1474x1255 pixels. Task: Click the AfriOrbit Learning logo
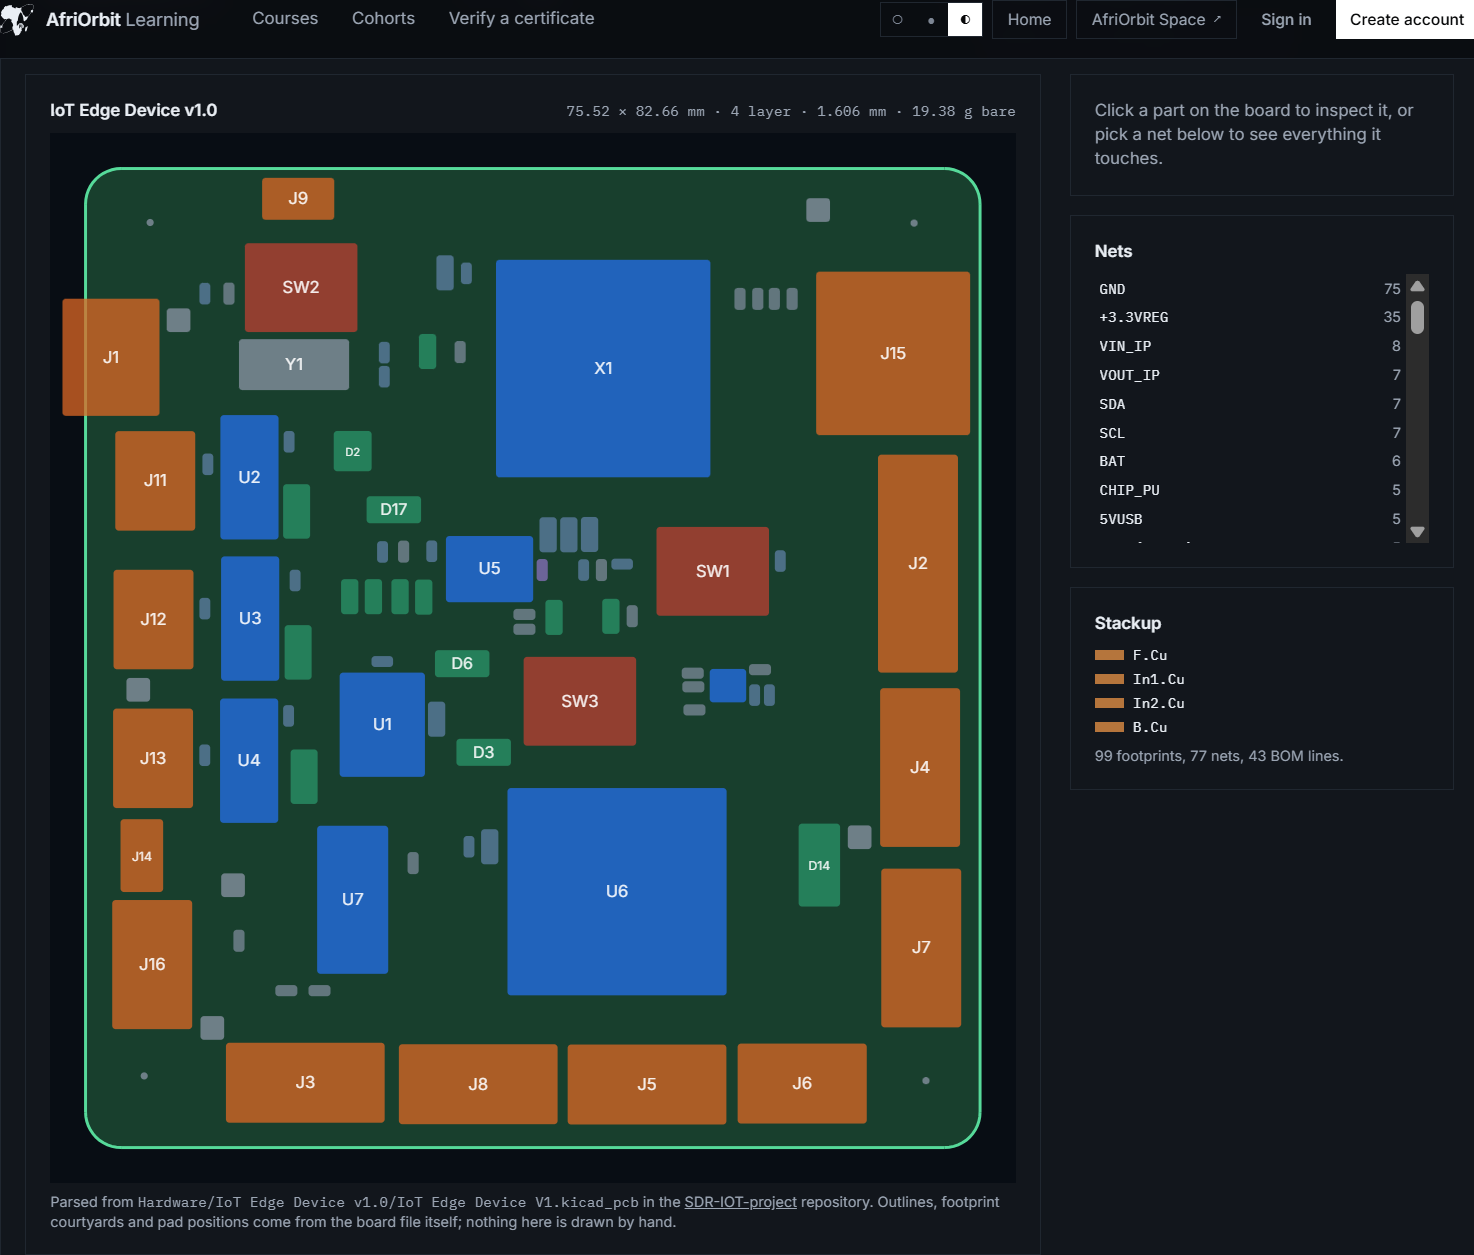click(100, 19)
